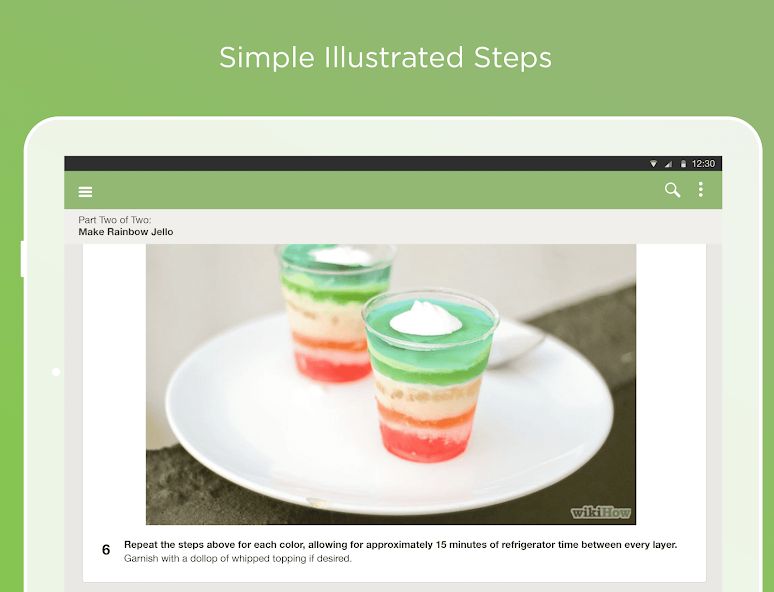This screenshot has height=592, width=774.
Task: Tap the rainbow jello step image
Action: pos(391,384)
